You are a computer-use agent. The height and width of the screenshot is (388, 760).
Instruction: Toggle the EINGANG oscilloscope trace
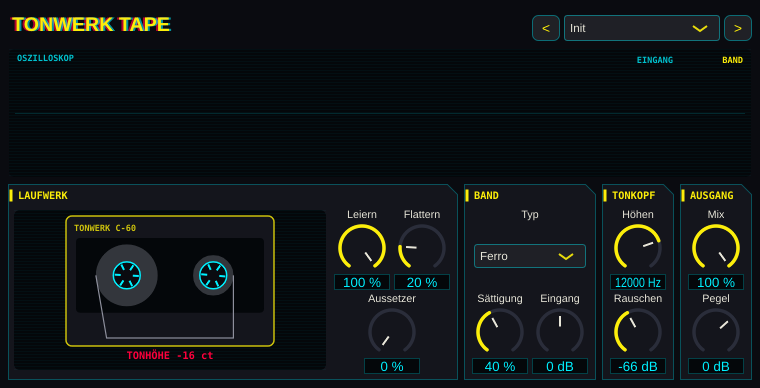coord(655,60)
